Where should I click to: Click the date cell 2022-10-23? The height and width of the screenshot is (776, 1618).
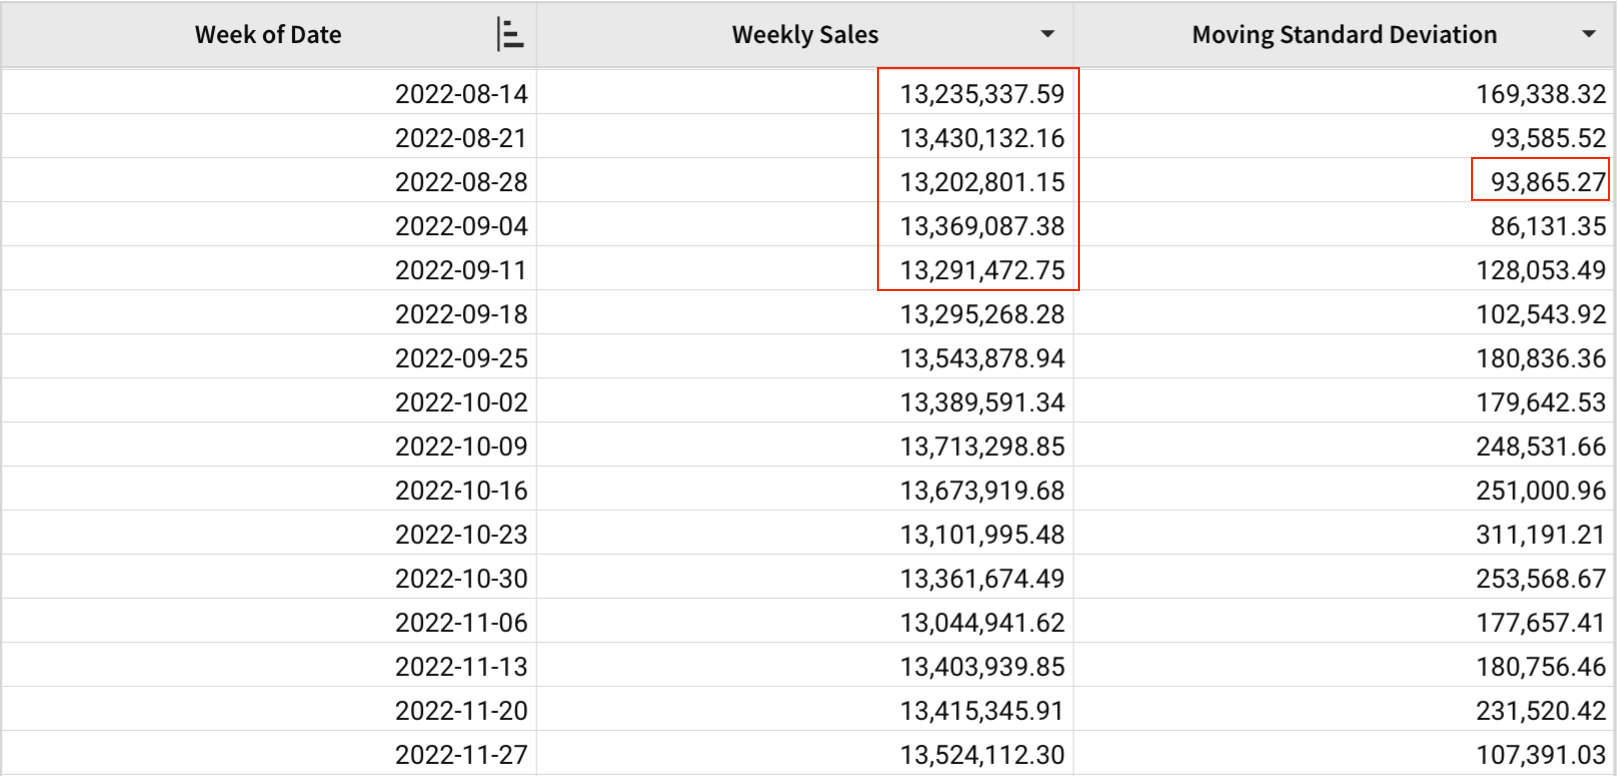461,534
